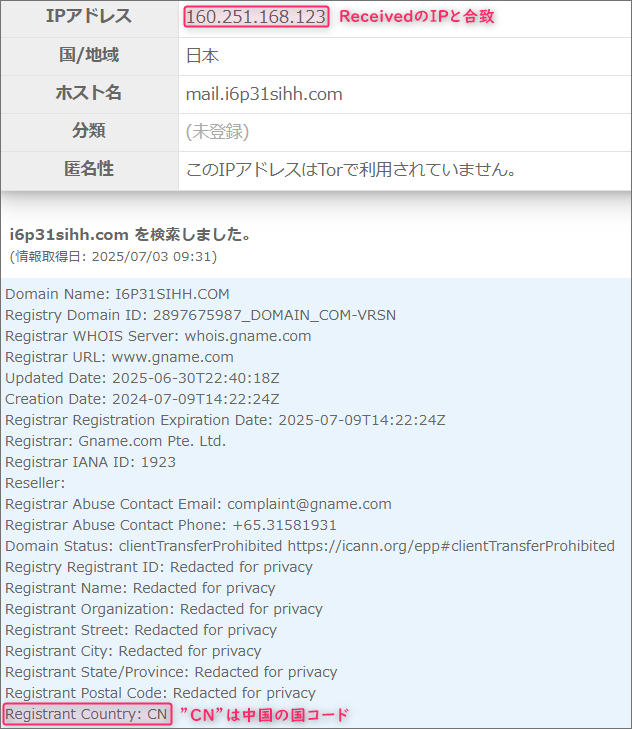Click the www.gname.com registrar URL
The image size is (632, 729).
pyautogui.click(x=173, y=357)
